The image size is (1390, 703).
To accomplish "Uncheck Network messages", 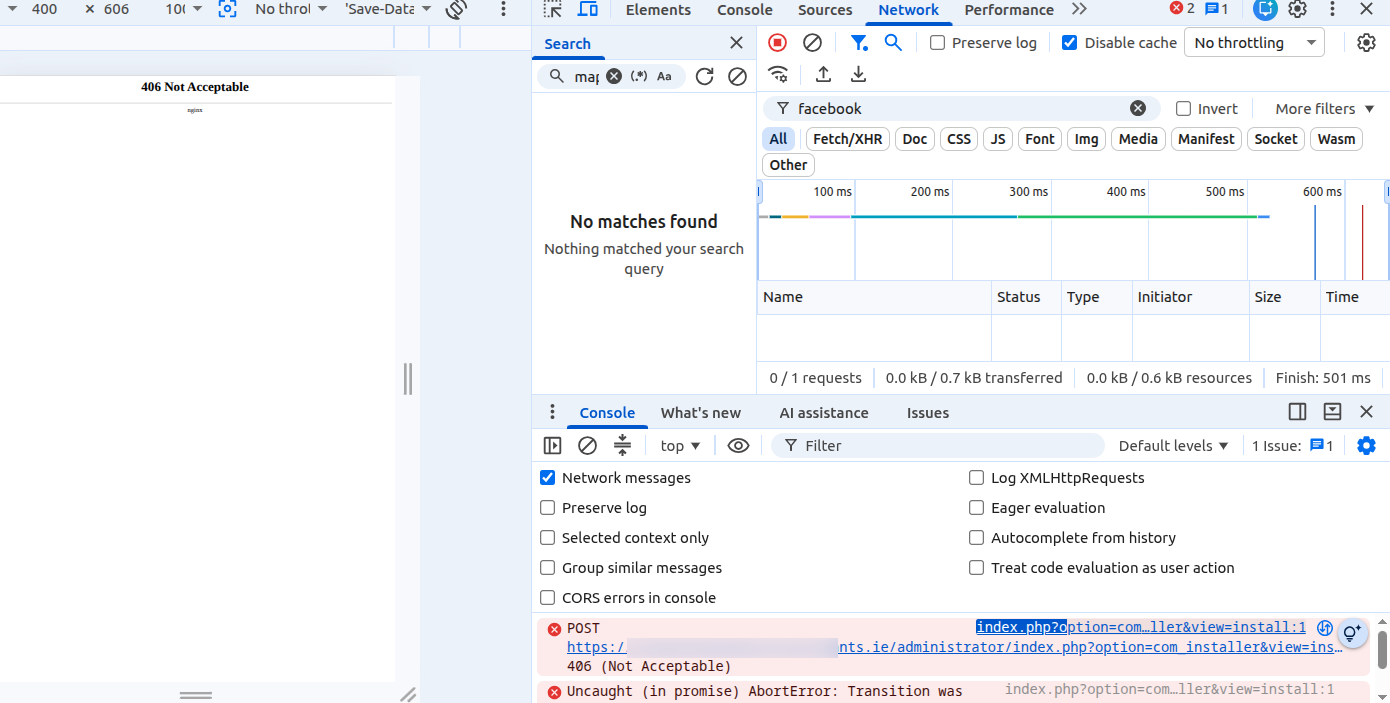I will (547, 478).
